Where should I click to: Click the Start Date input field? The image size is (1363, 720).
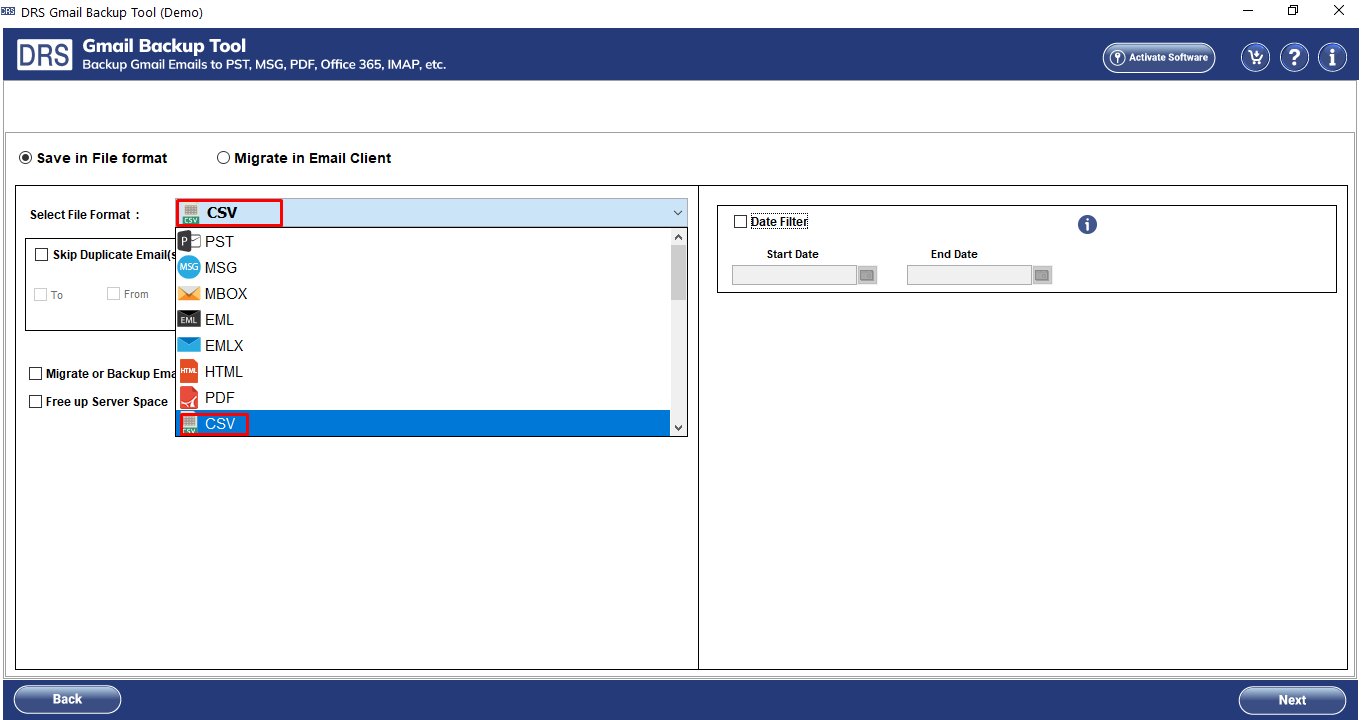(x=794, y=275)
